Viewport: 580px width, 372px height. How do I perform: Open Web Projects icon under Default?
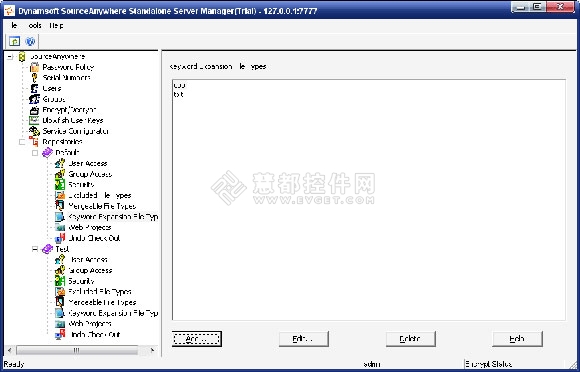coord(60,227)
